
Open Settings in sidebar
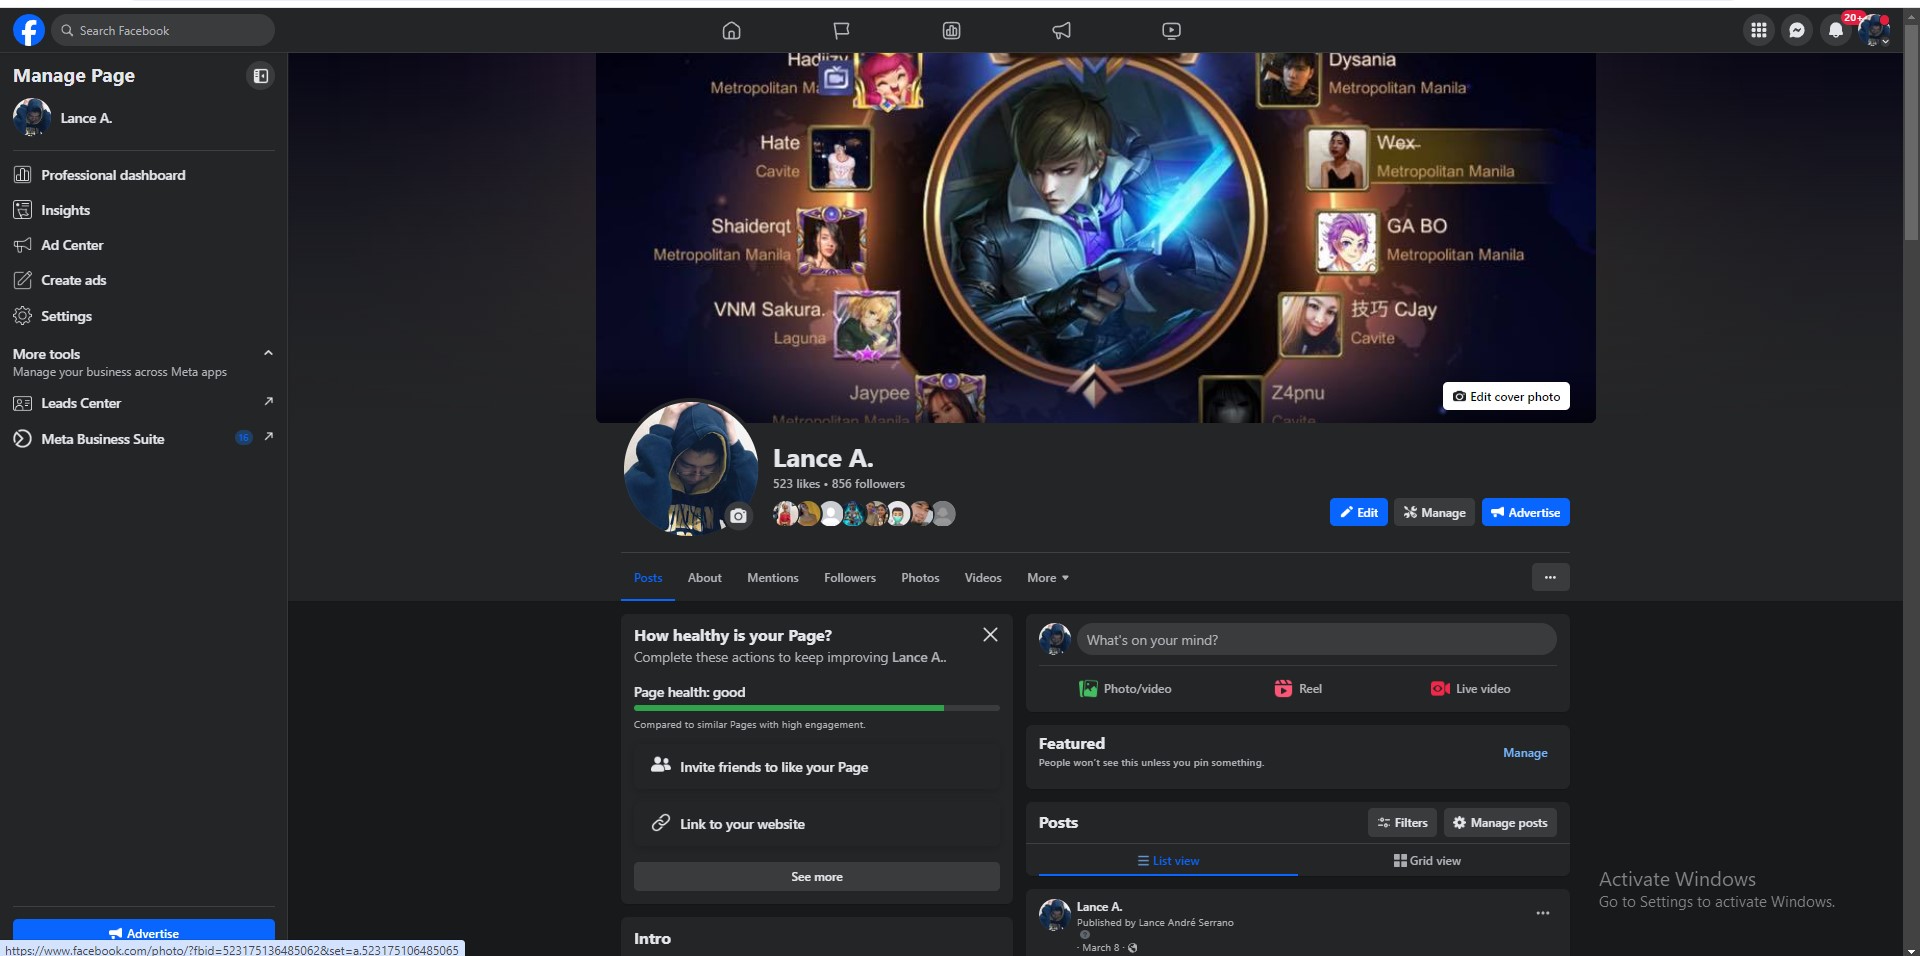pyautogui.click(x=143, y=316)
